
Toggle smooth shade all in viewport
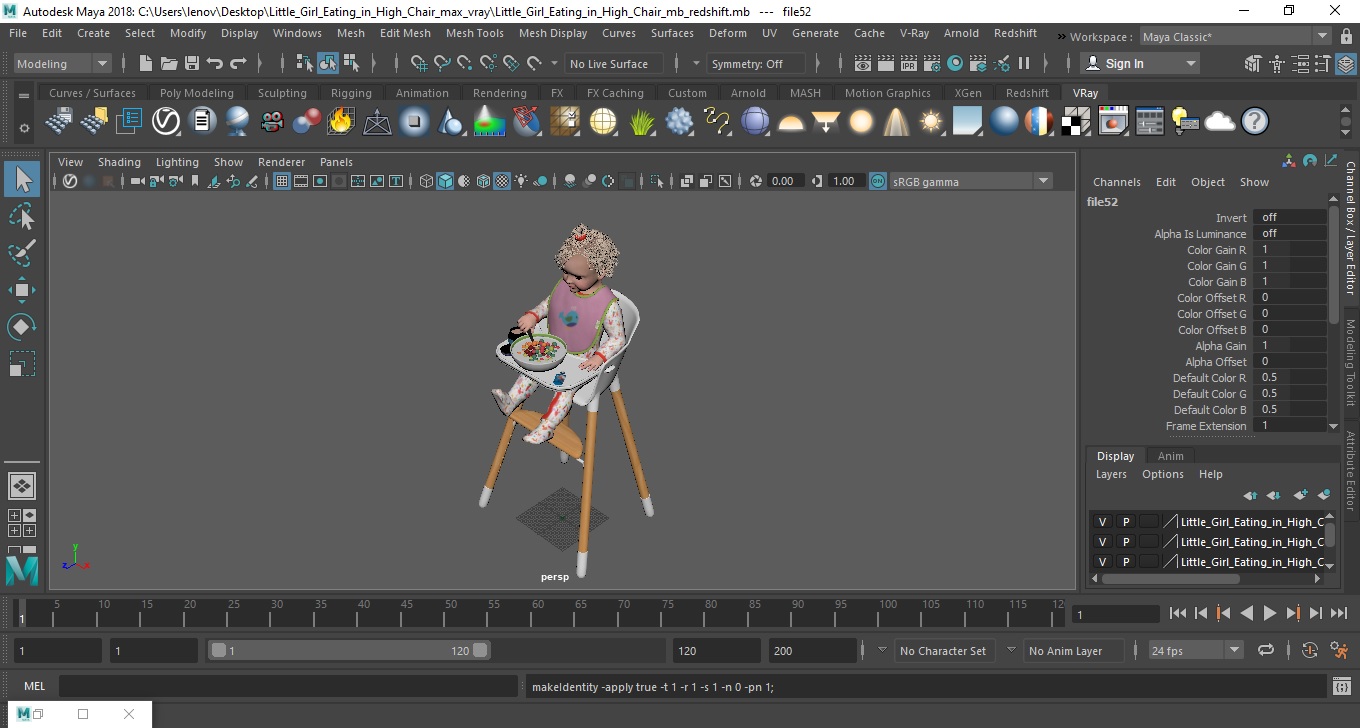[x=445, y=181]
